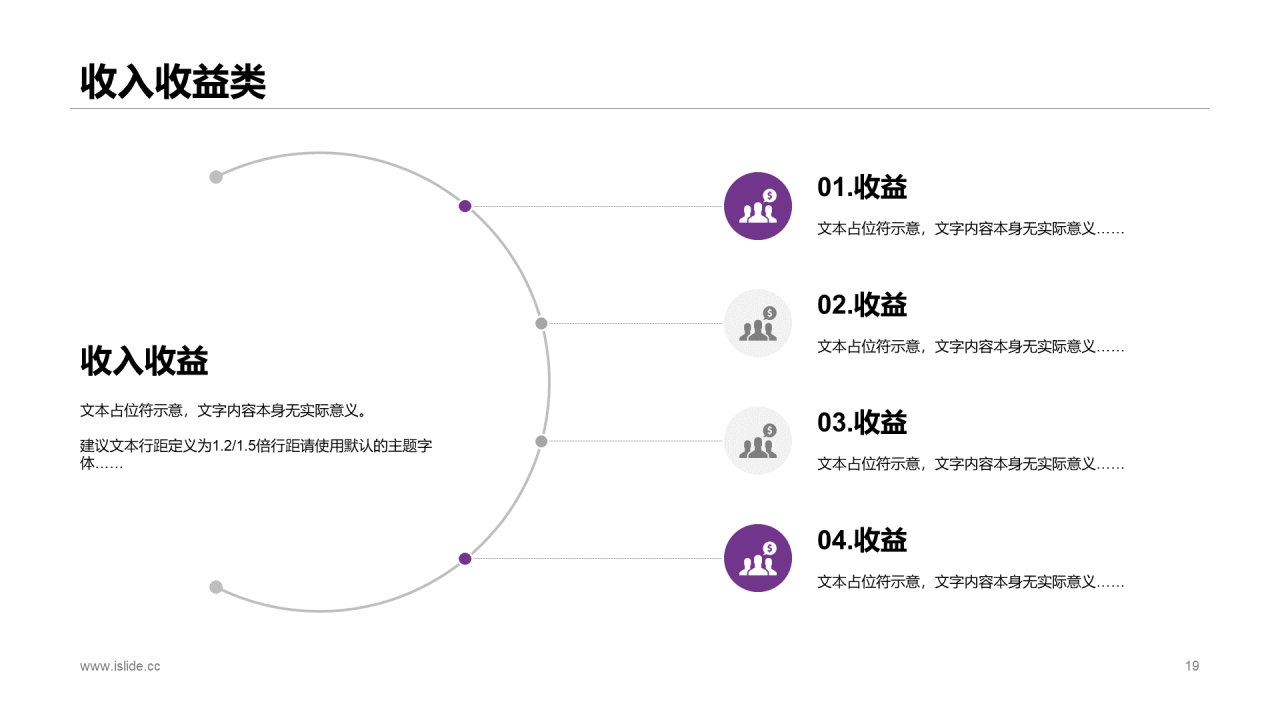Select the gray endpoint dot at arc's upper end
The height and width of the screenshot is (720, 1280).
216,177
